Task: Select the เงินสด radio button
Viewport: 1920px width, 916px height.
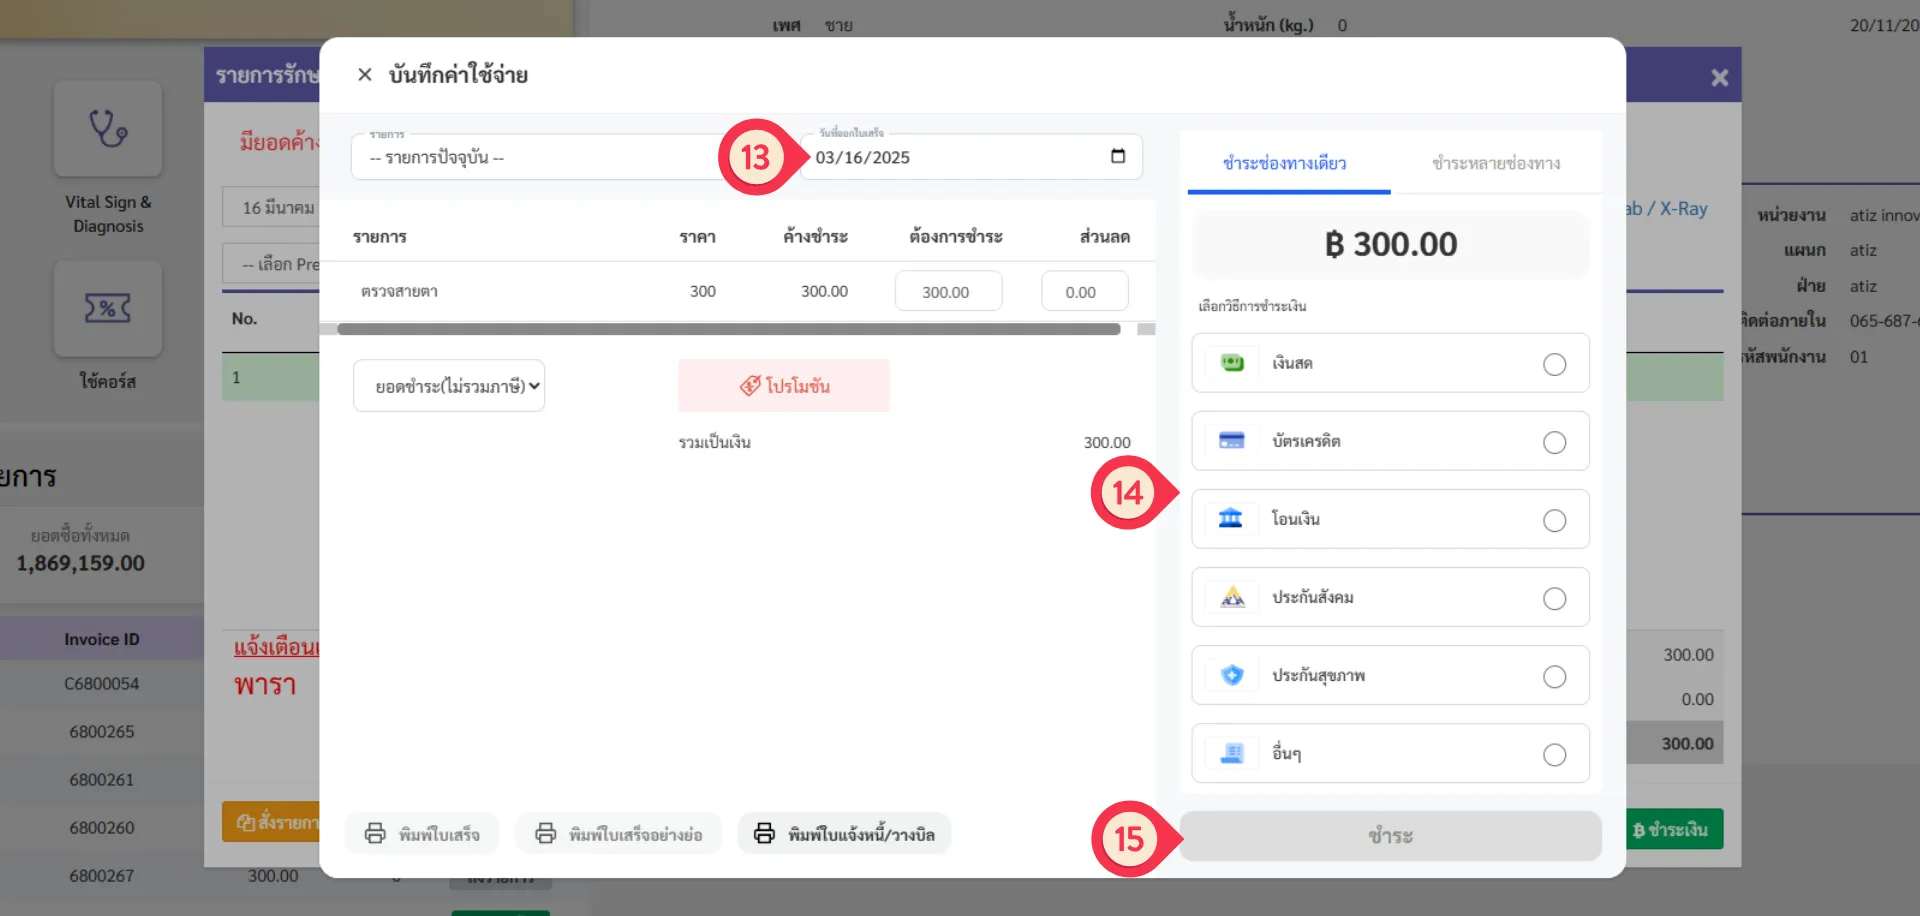Action: pyautogui.click(x=1554, y=364)
